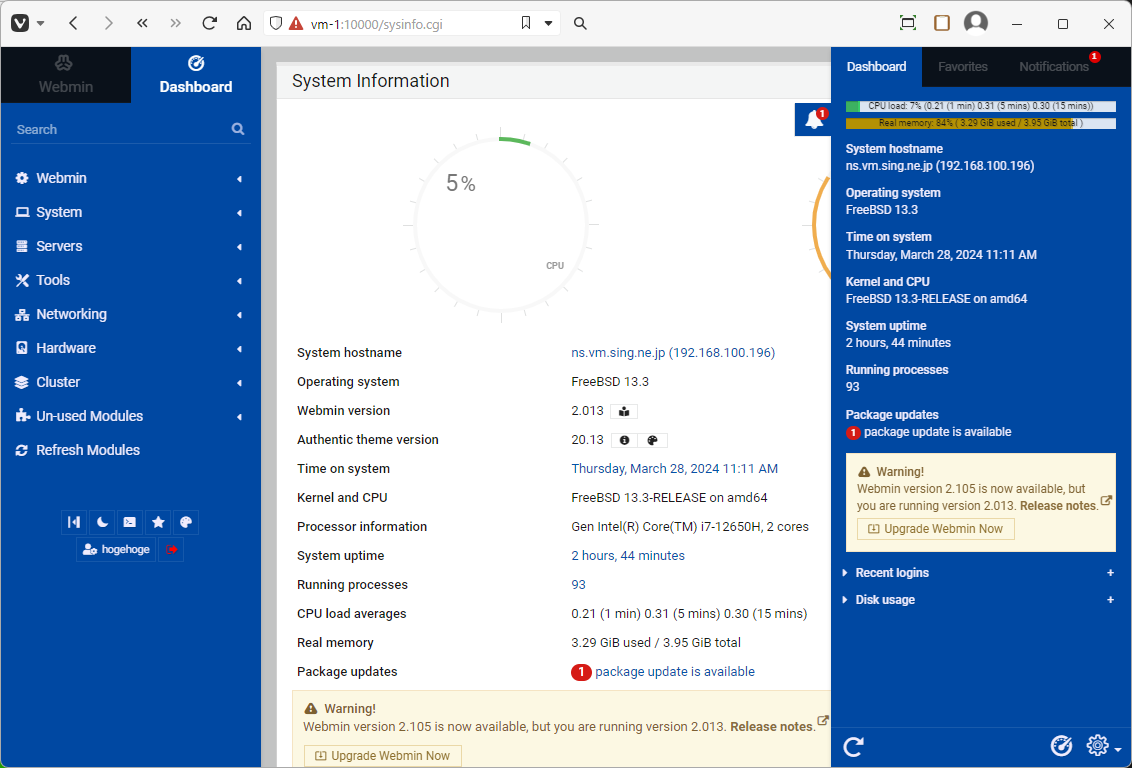Expand the Recent logins section
1132x768 pixels.
click(892, 572)
